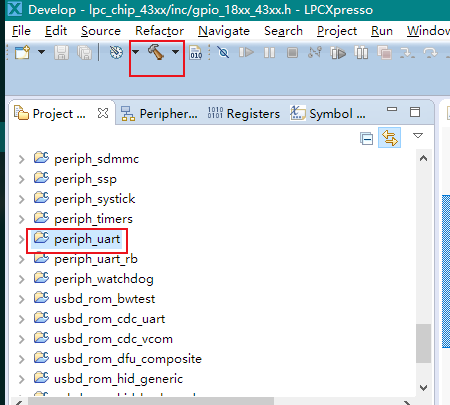Select the periph_uart project
The height and width of the screenshot is (405, 450).
coord(87,239)
